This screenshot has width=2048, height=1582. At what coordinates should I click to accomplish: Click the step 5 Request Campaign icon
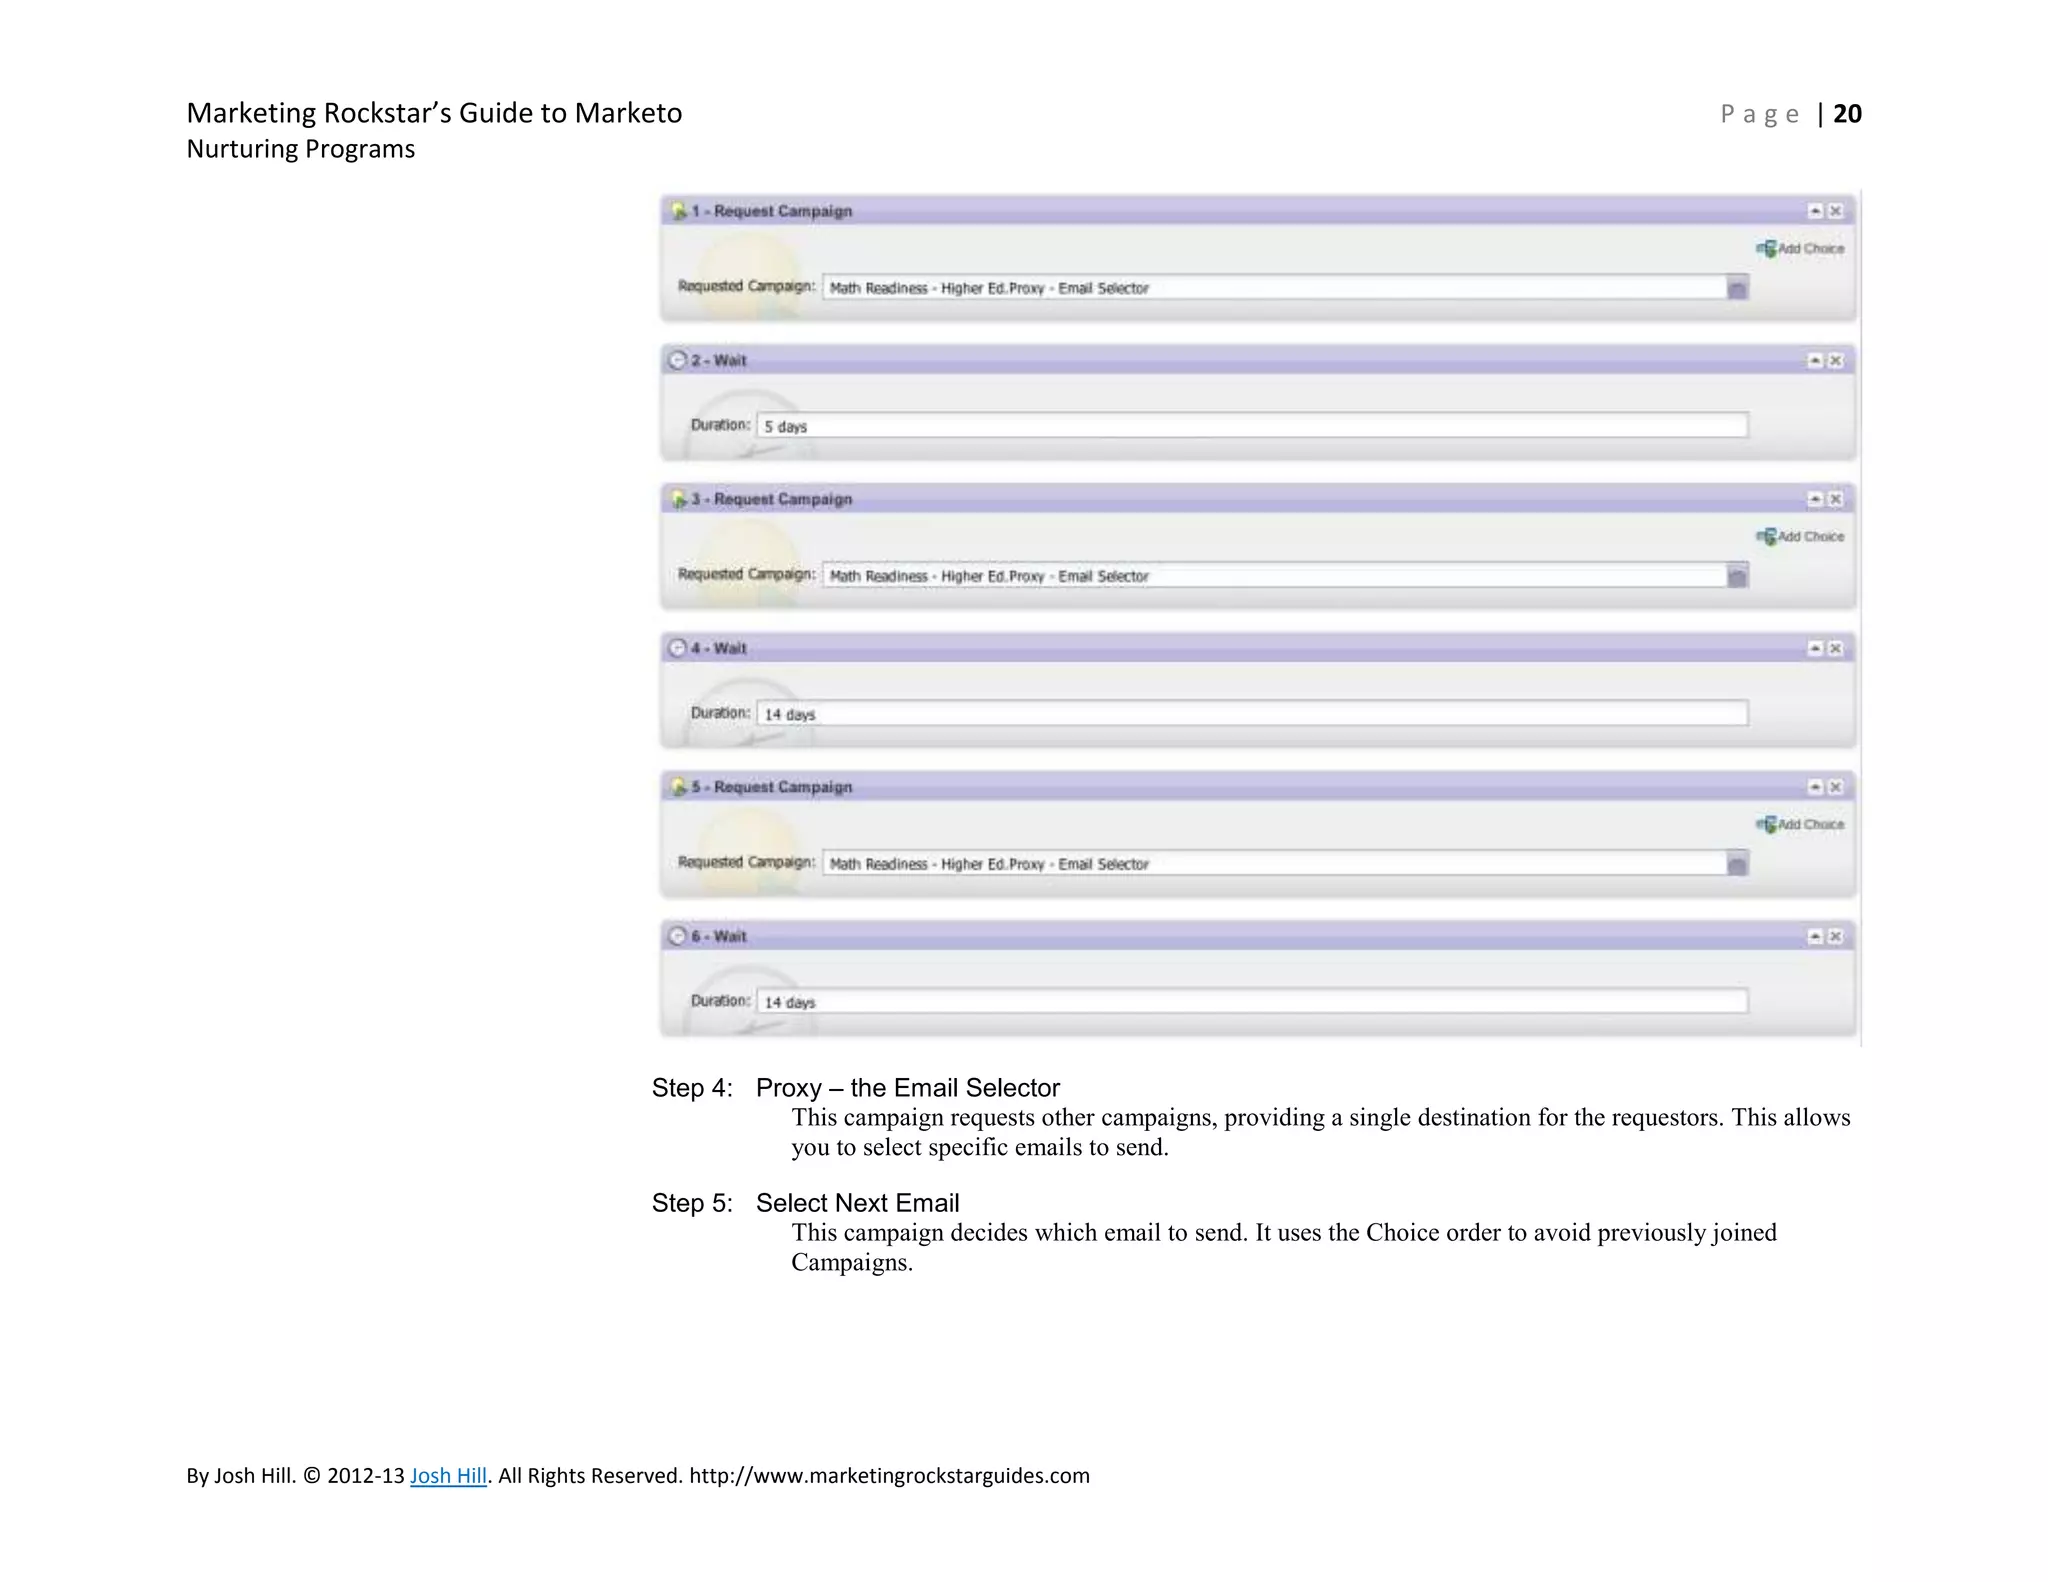pos(679,787)
